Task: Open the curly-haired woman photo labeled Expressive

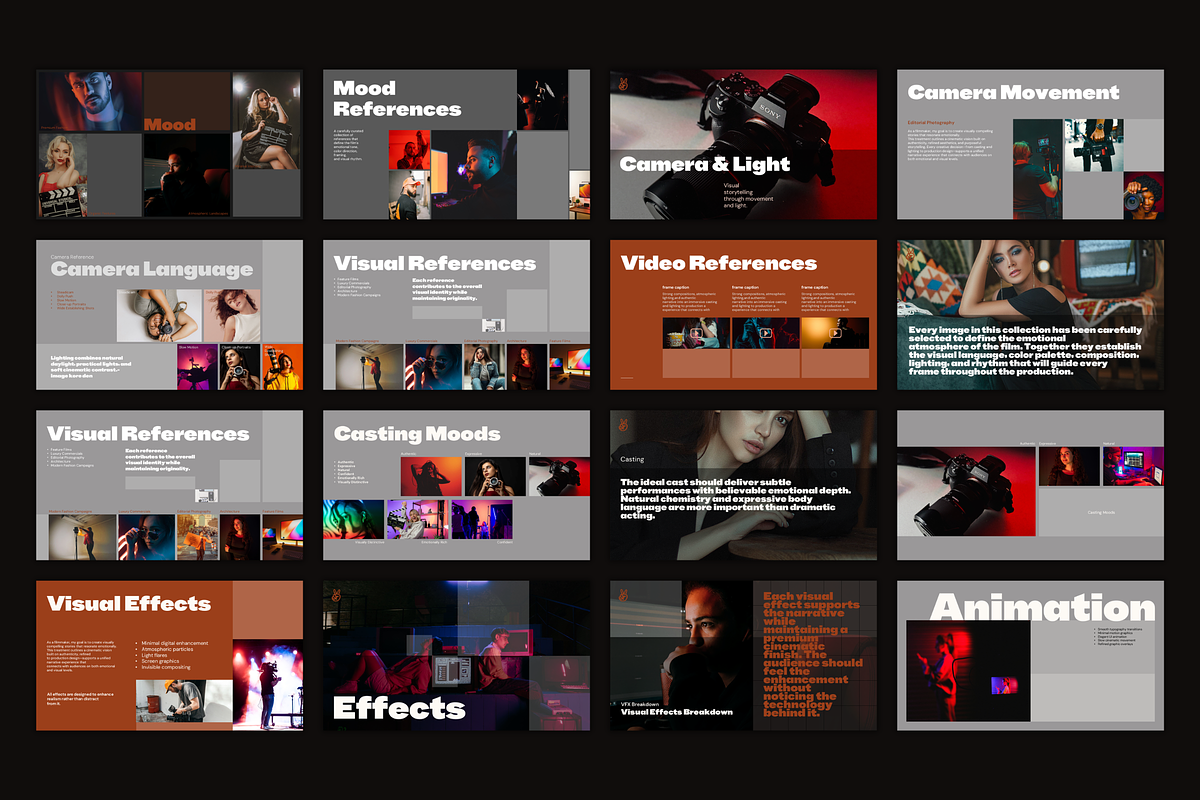Action: click(1069, 466)
